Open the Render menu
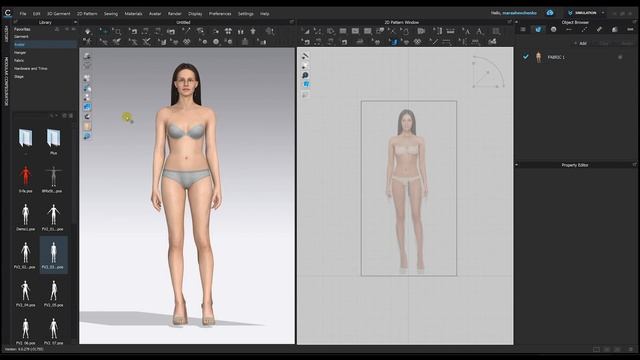Viewport: 640px width, 360px height. [x=175, y=13]
